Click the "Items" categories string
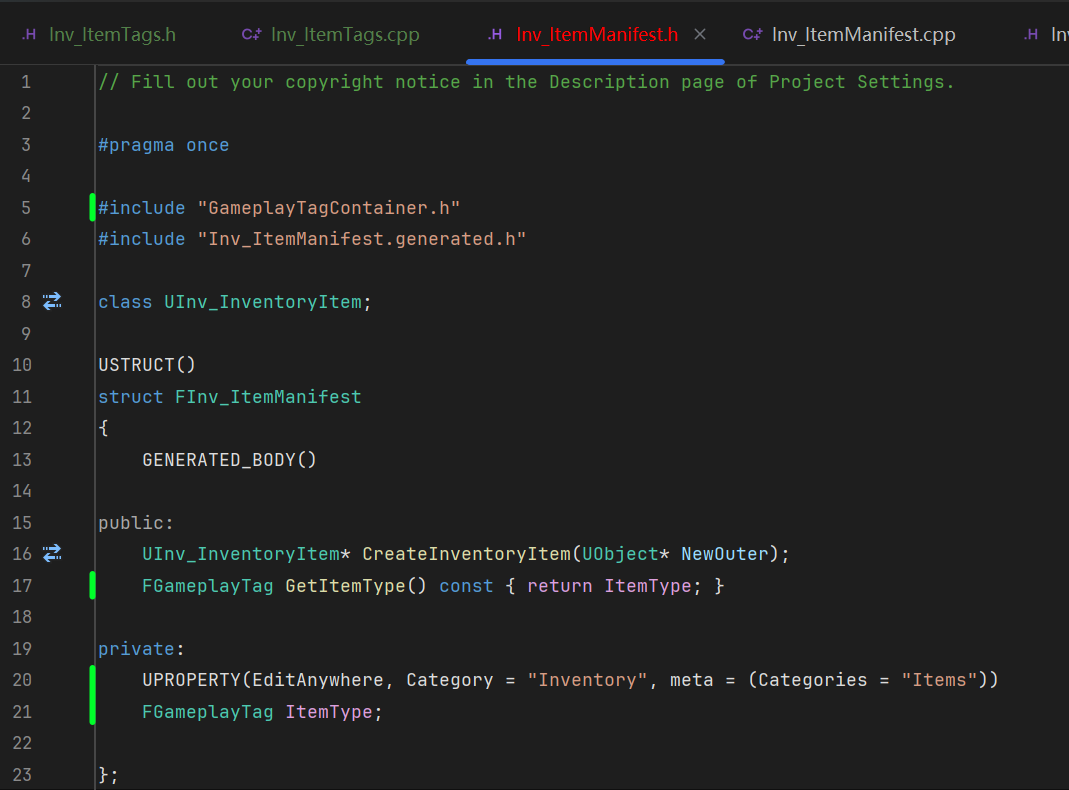1069x790 pixels. 939,680
